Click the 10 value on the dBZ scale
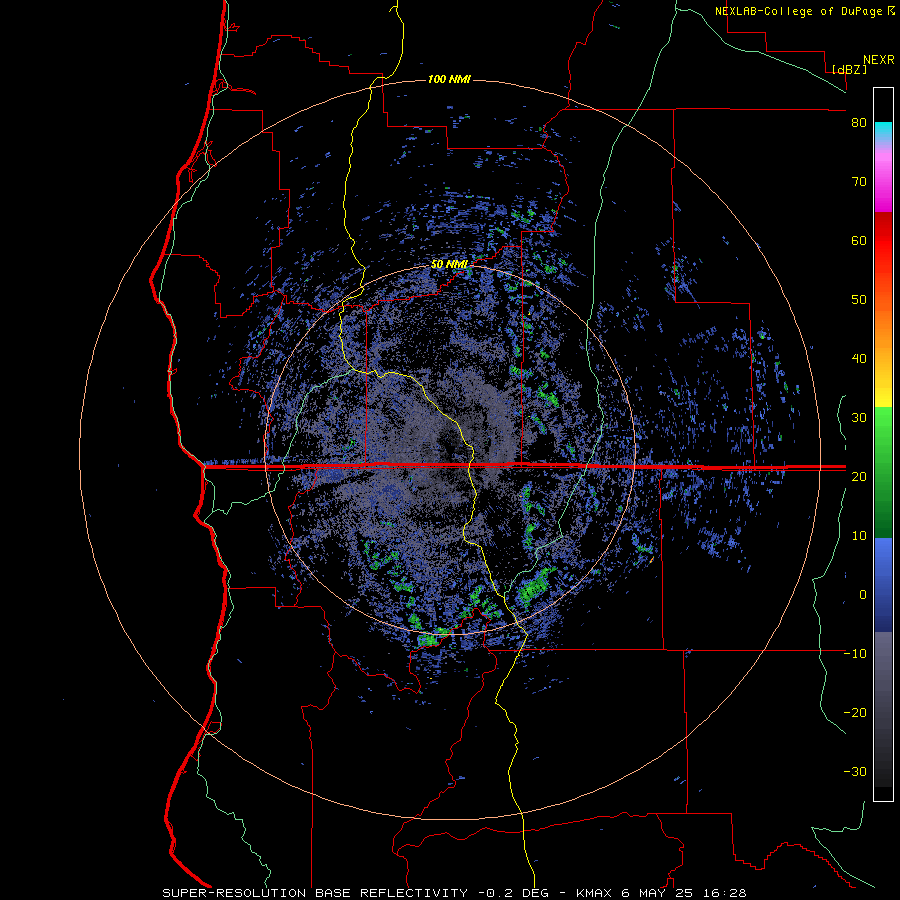Image resolution: width=900 pixels, height=900 pixels. (859, 536)
